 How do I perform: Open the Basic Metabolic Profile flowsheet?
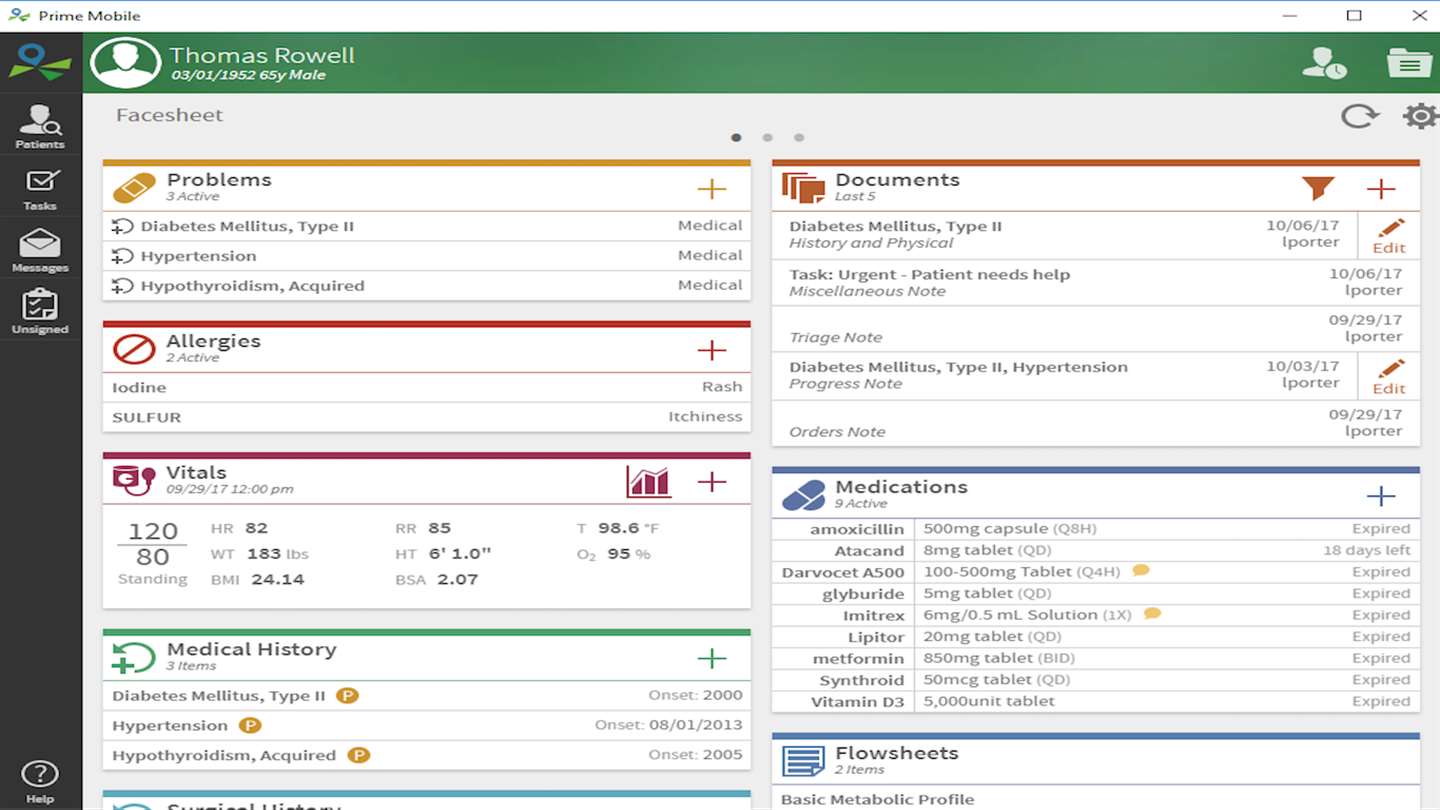click(1096, 799)
